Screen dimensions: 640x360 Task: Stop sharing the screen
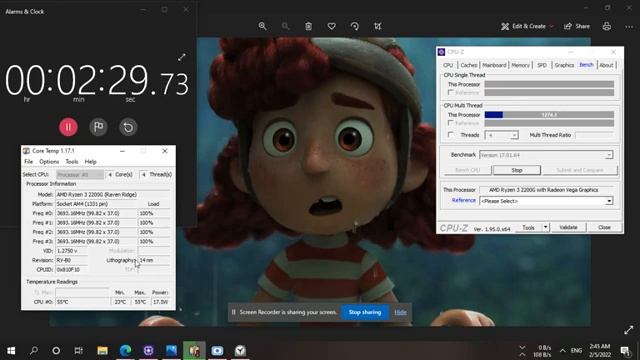point(364,312)
